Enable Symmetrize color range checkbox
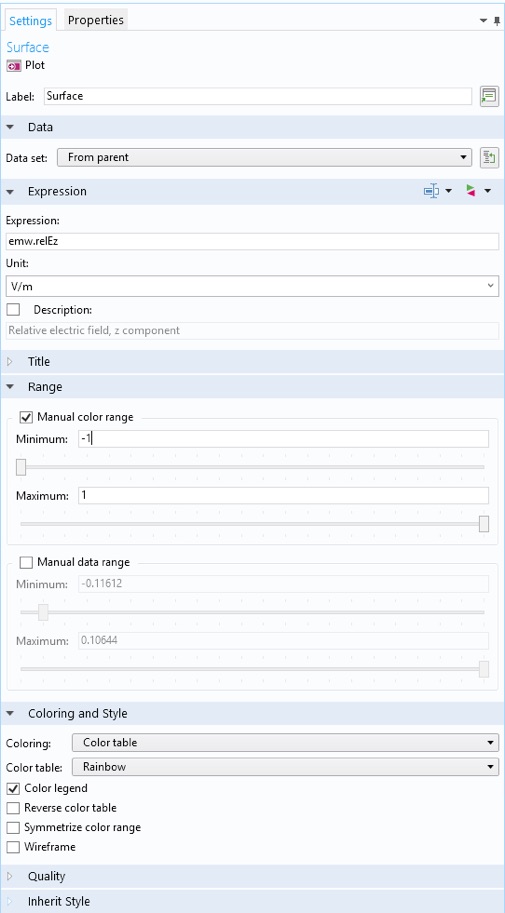The height and width of the screenshot is (913, 505). click(x=13, y=827)
